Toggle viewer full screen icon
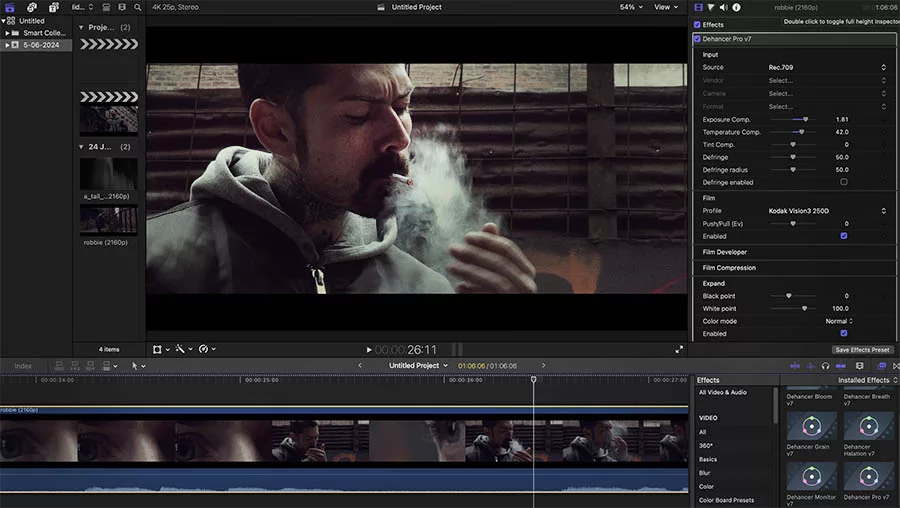 [x=679, y=350]
